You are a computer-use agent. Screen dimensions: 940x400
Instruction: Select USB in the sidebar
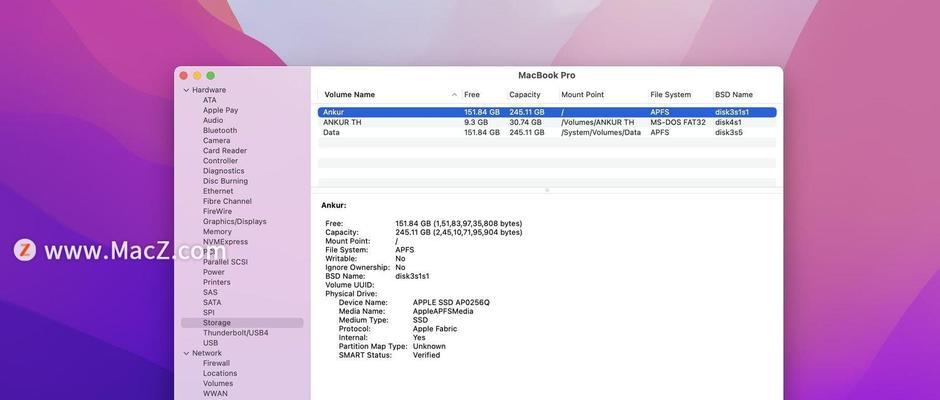(x=210, y=343)
